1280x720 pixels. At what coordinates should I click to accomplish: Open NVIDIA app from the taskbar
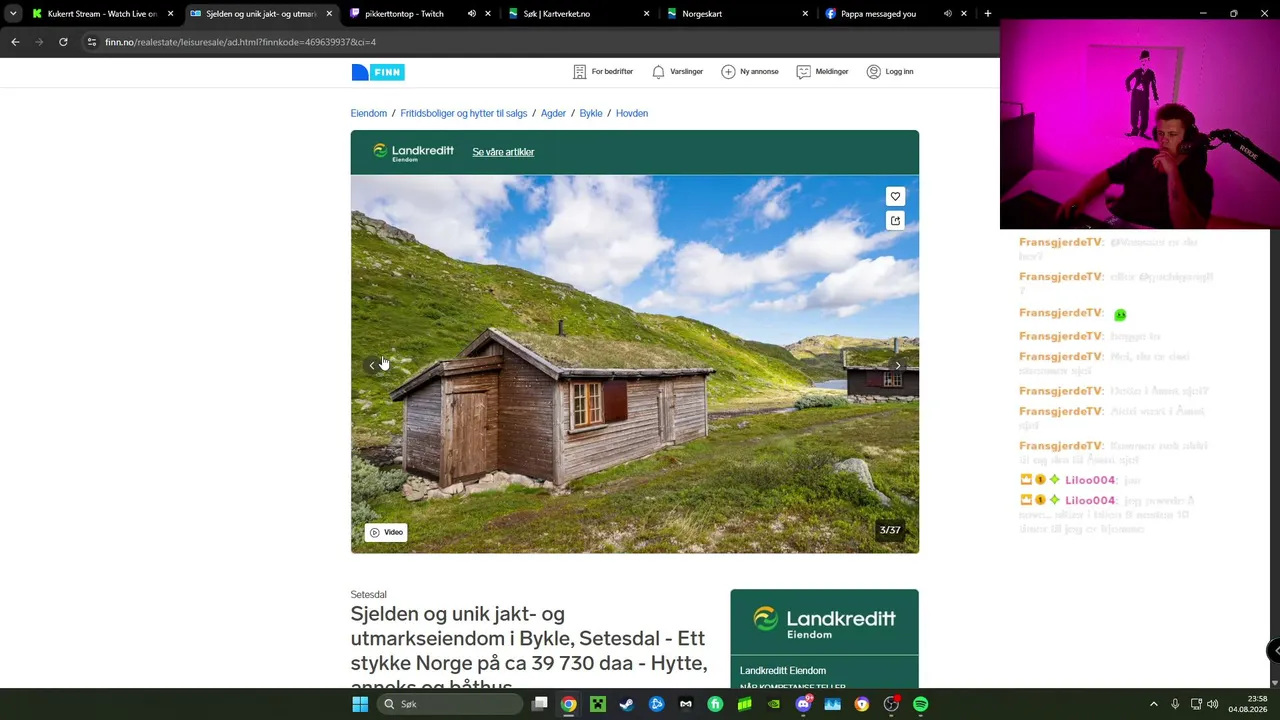[774, 704]
